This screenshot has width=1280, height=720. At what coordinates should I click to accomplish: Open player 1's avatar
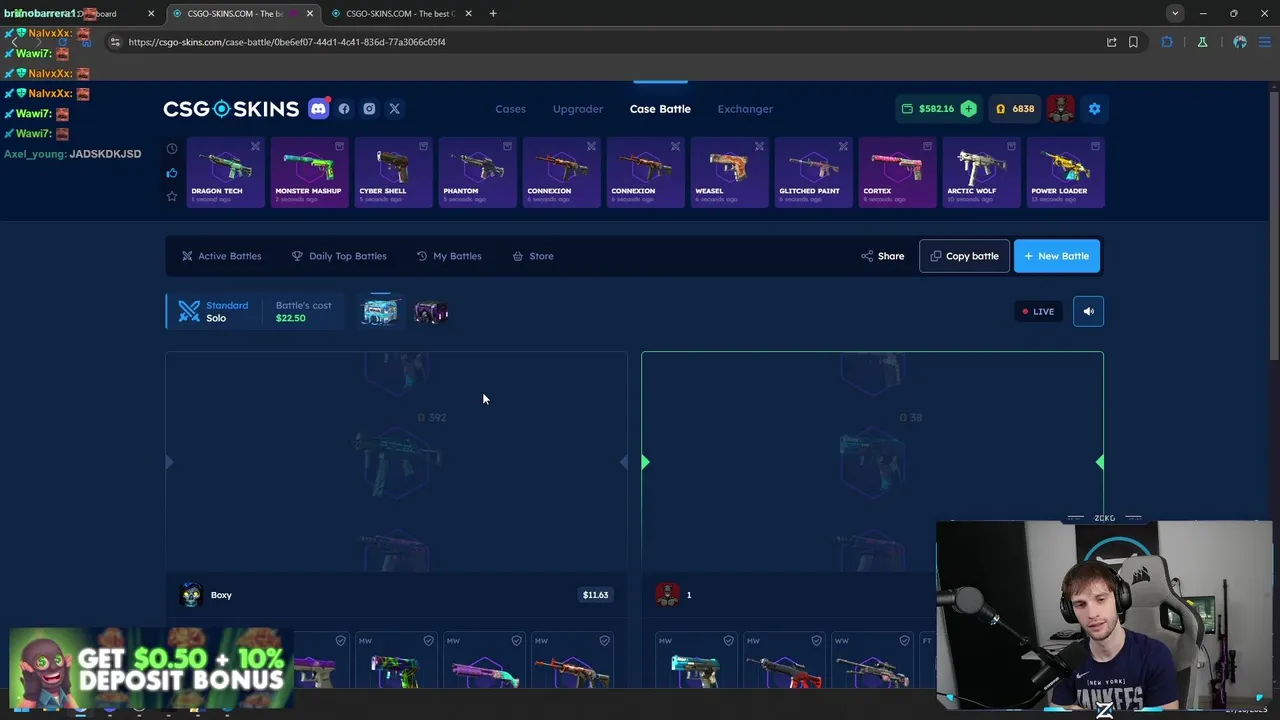pyautogui.click(x=667, y=595)
